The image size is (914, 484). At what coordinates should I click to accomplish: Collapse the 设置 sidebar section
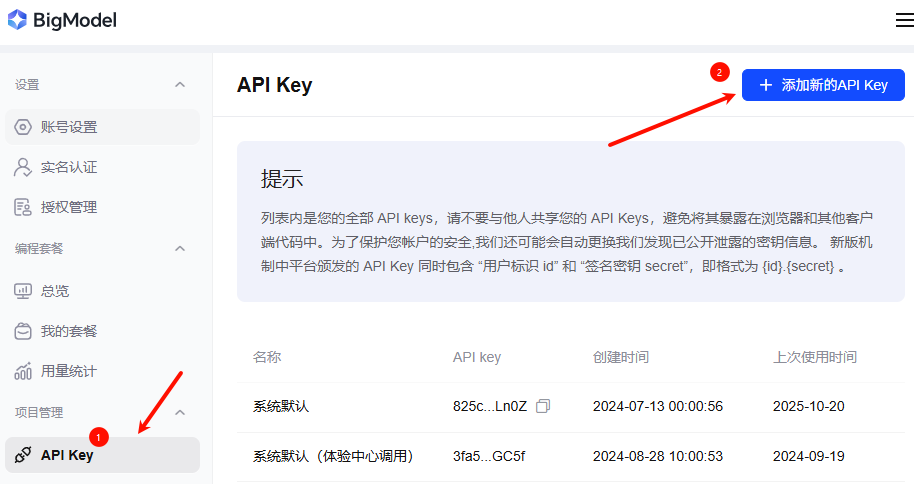point(180,85)
